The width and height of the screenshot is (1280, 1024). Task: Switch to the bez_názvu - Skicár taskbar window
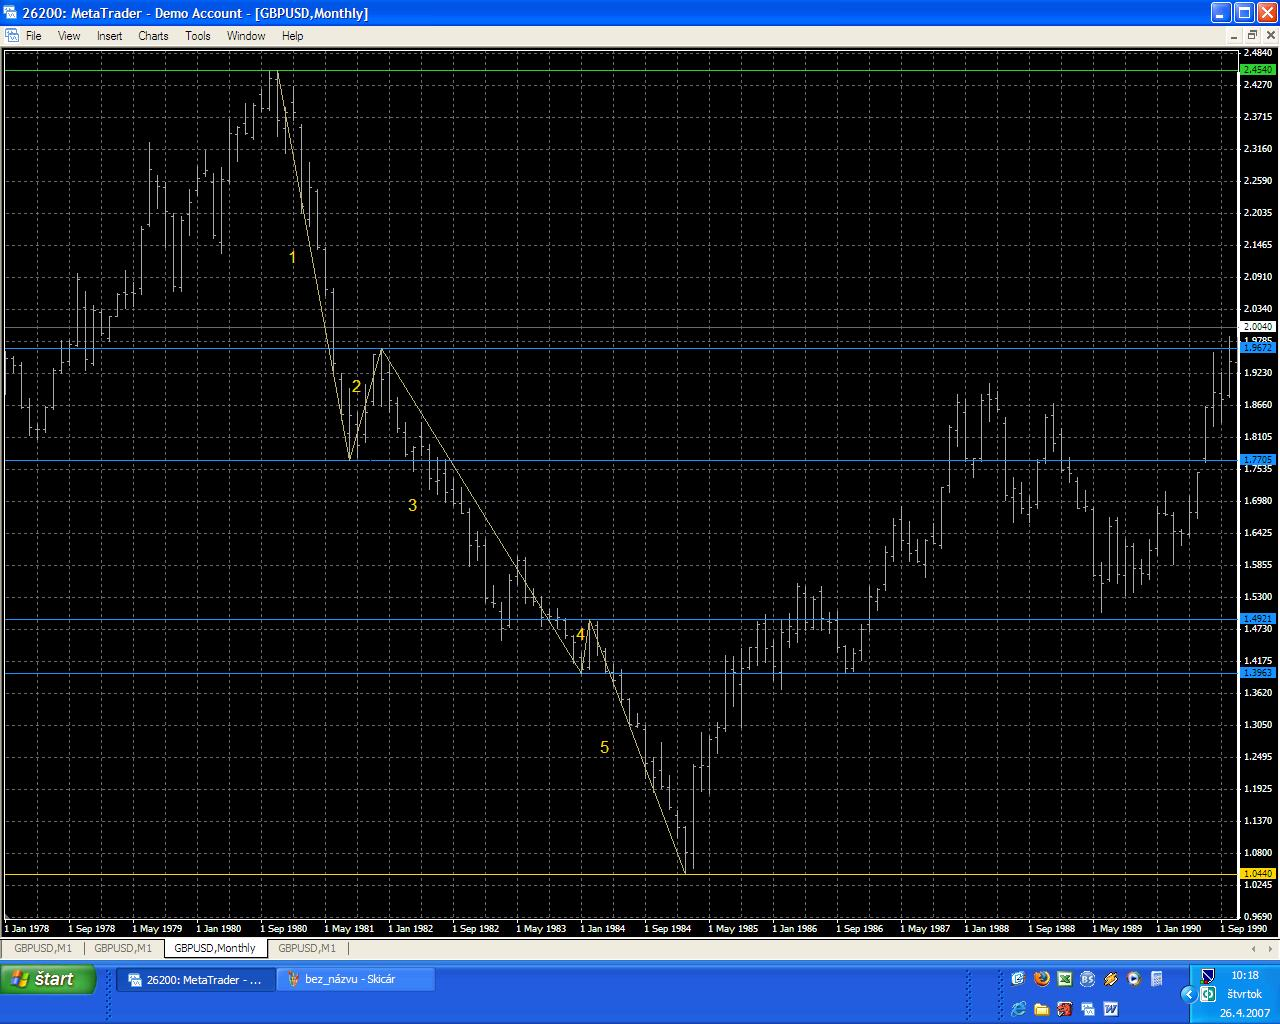point(356,980)
